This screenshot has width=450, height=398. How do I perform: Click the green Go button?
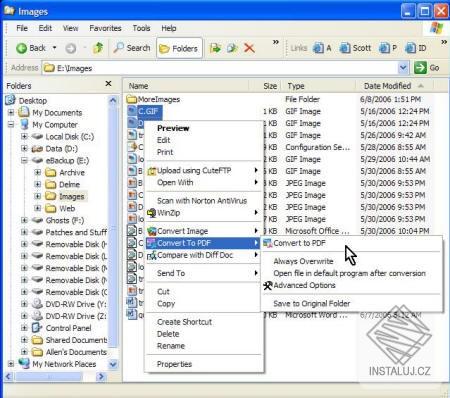[x=427, y=68]
